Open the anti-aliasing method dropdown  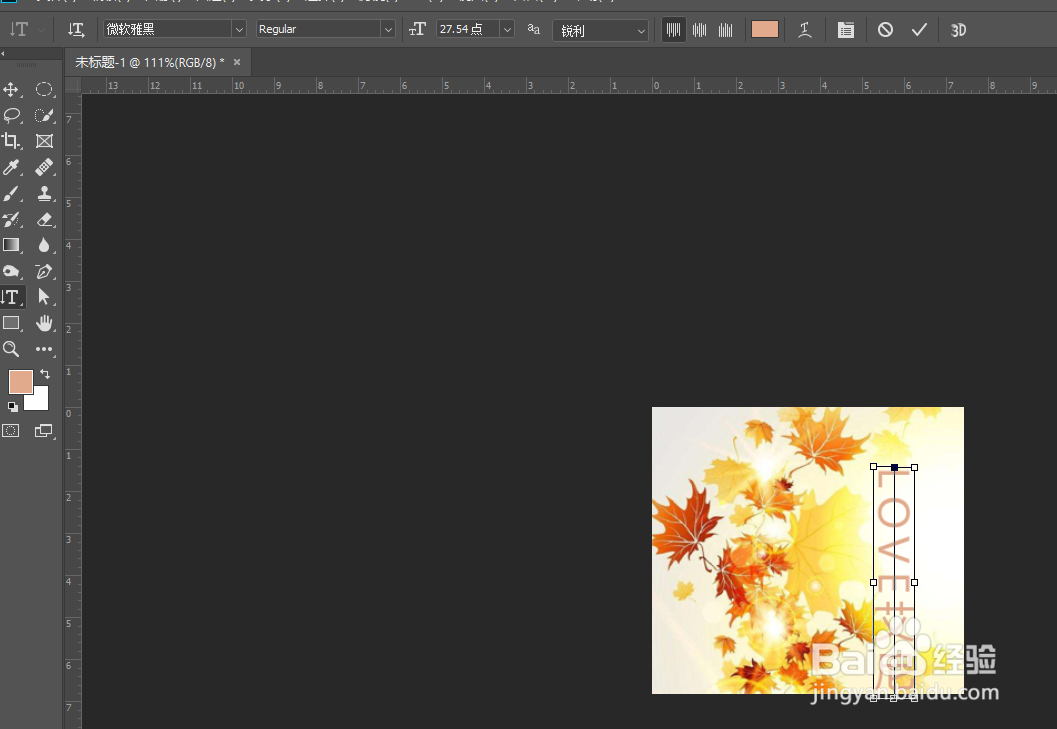[x=601, y=30]
